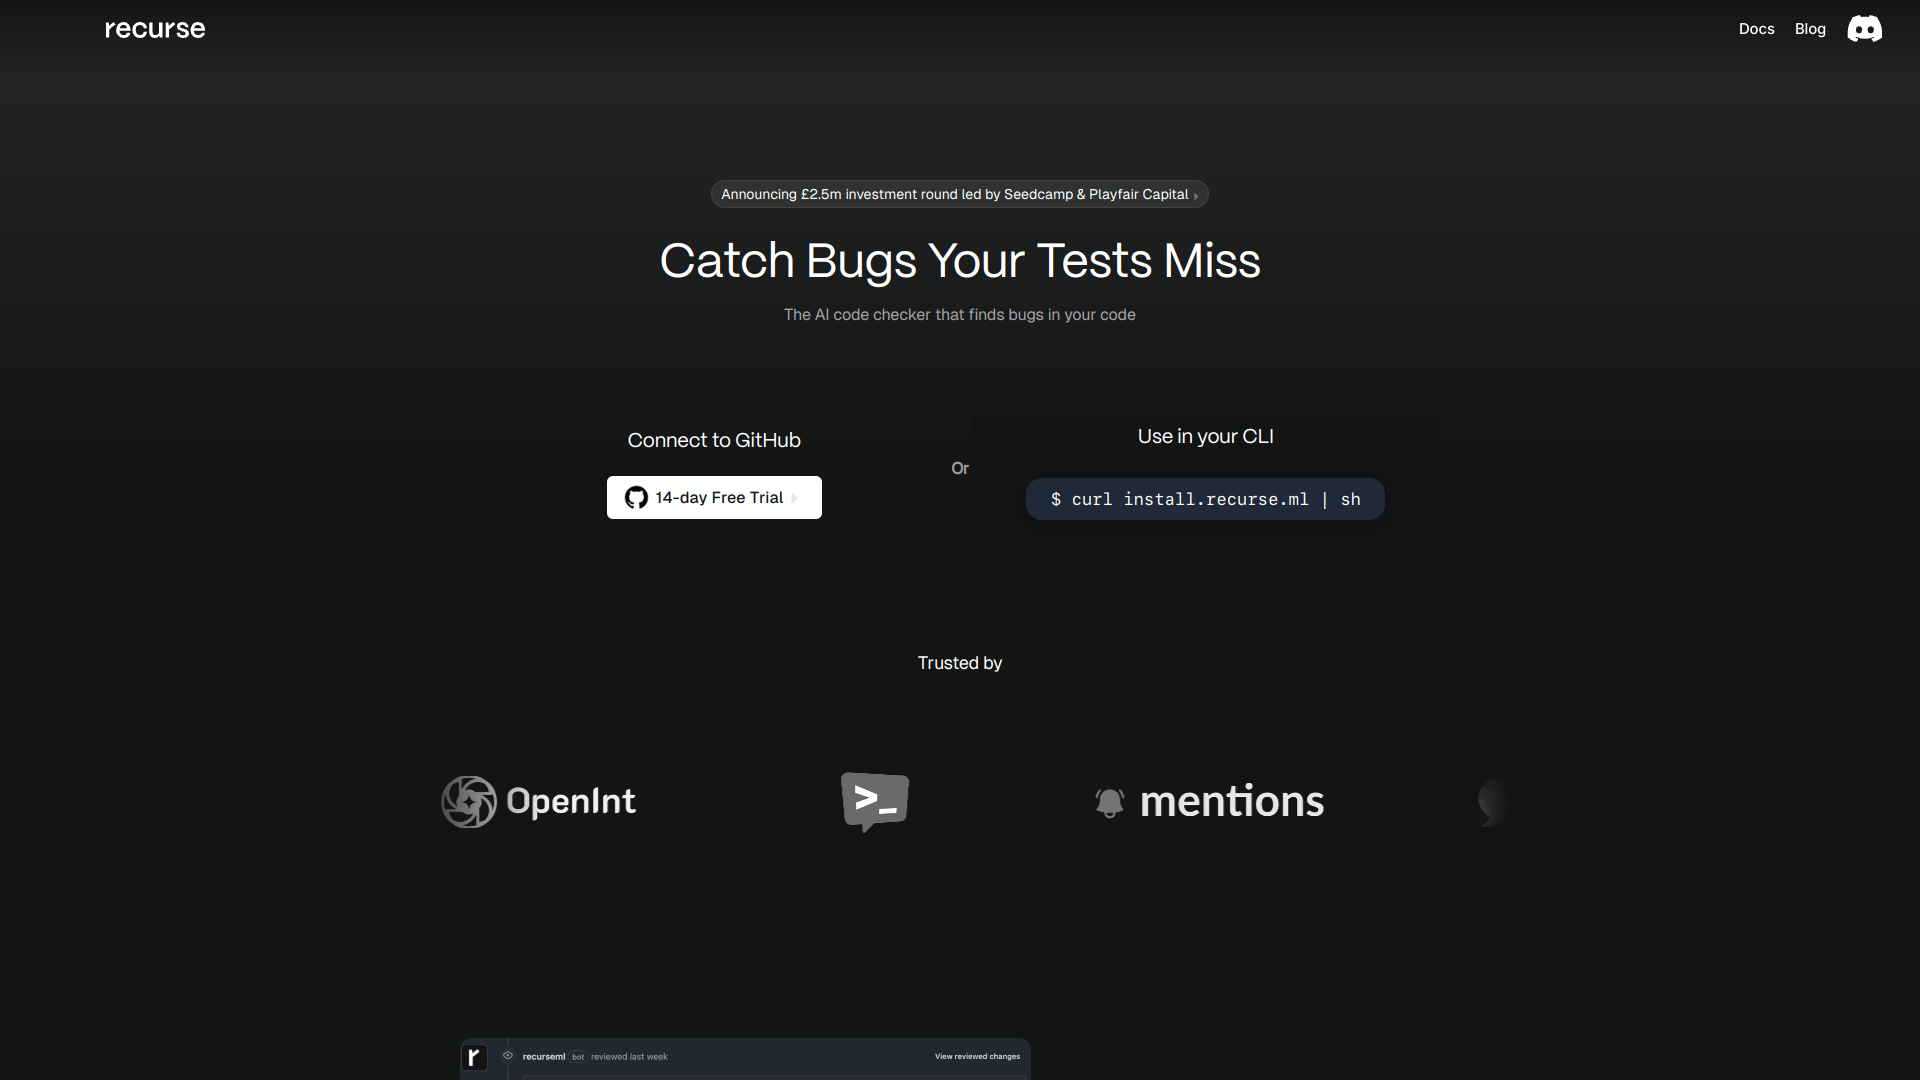
Task: Click the OpenInt aperture logo
Action: (x=469, y=802)
